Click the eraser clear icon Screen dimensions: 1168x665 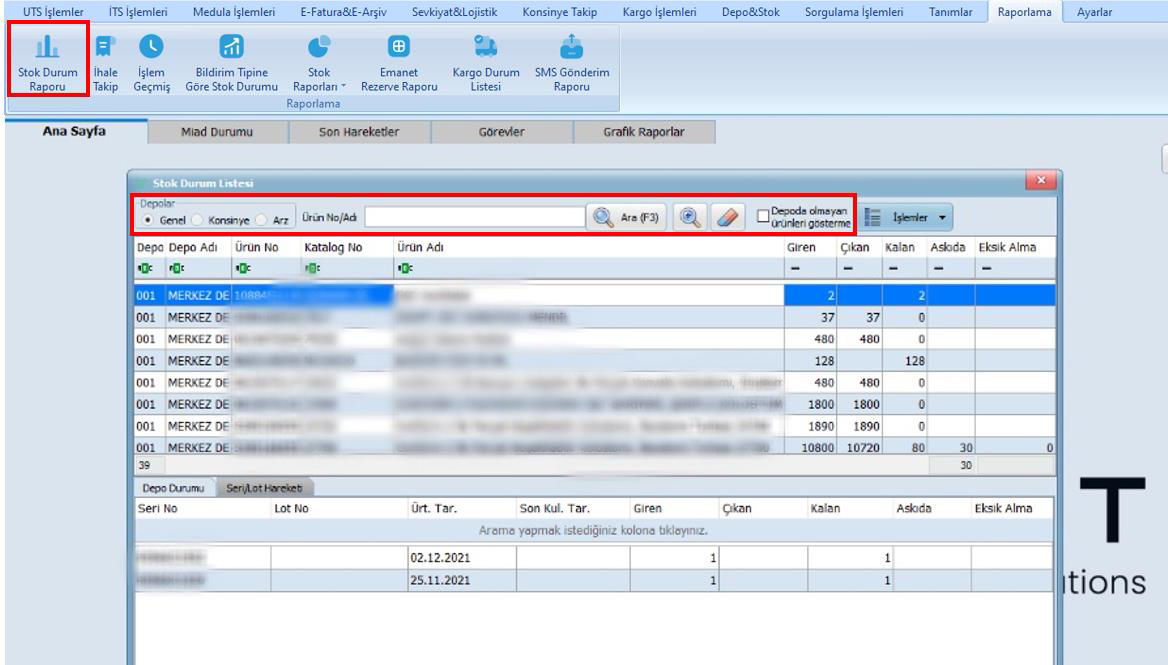(x=724, y=217)
